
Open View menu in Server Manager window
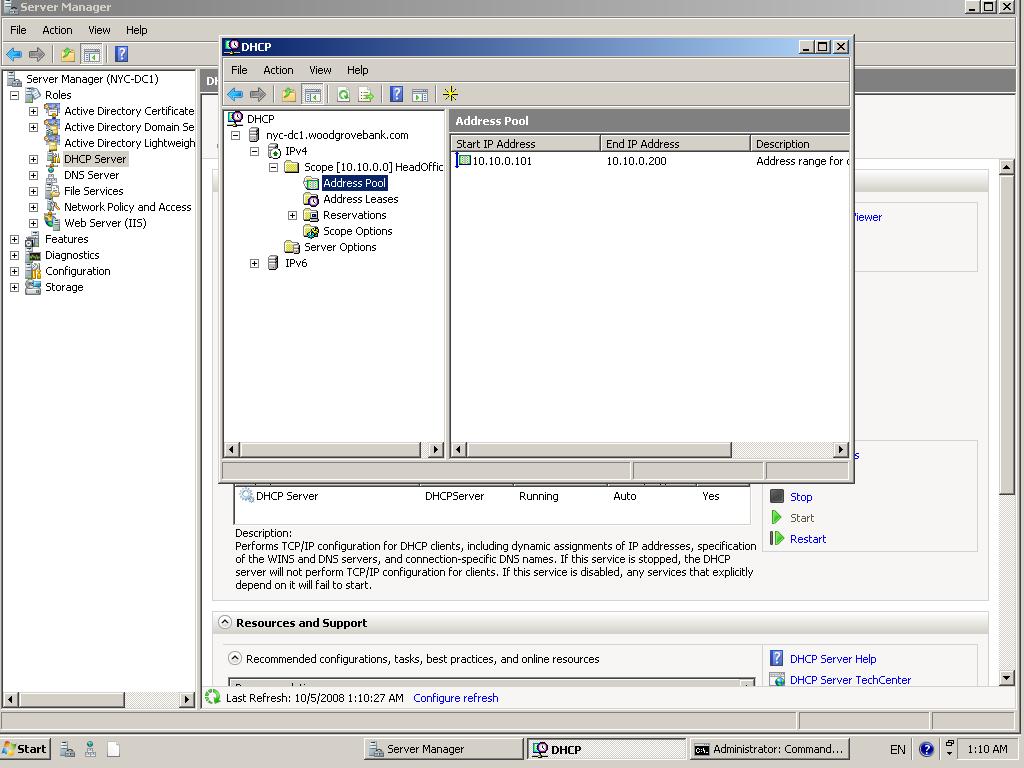[99, 30]
